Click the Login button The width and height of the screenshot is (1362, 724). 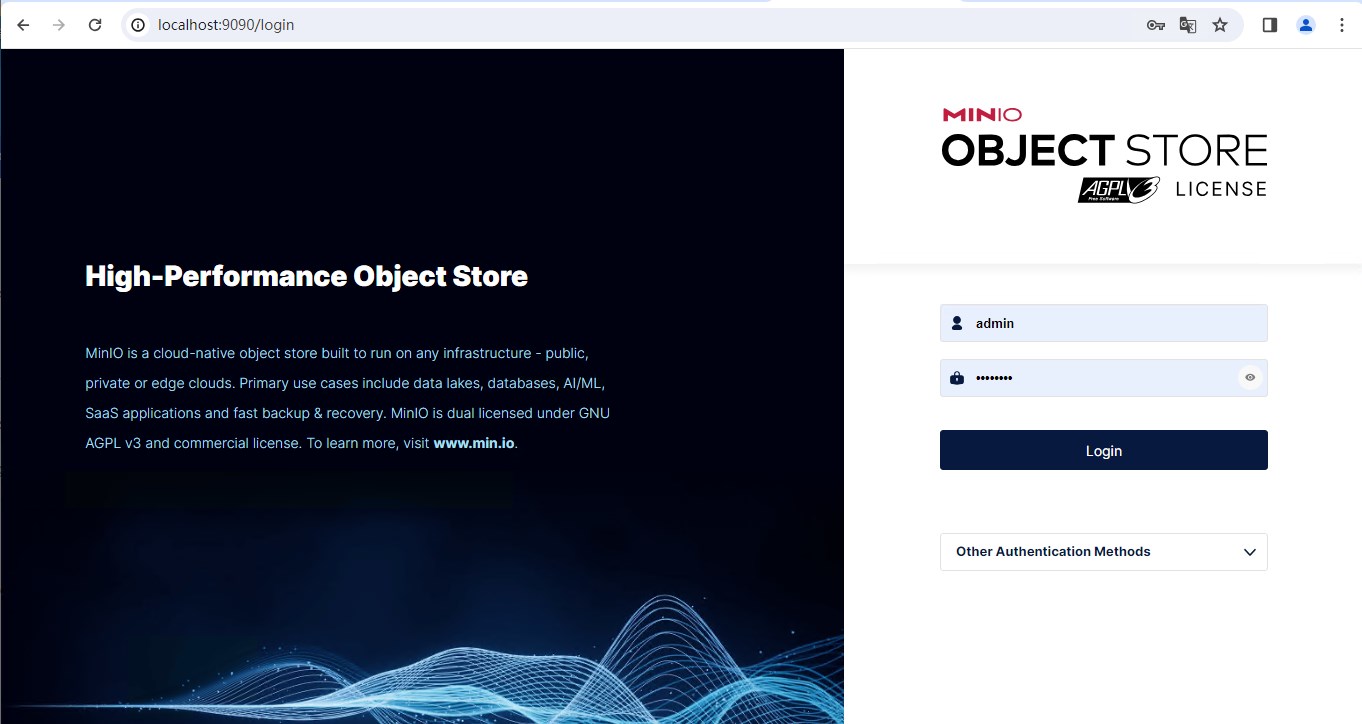point(1104,450)
